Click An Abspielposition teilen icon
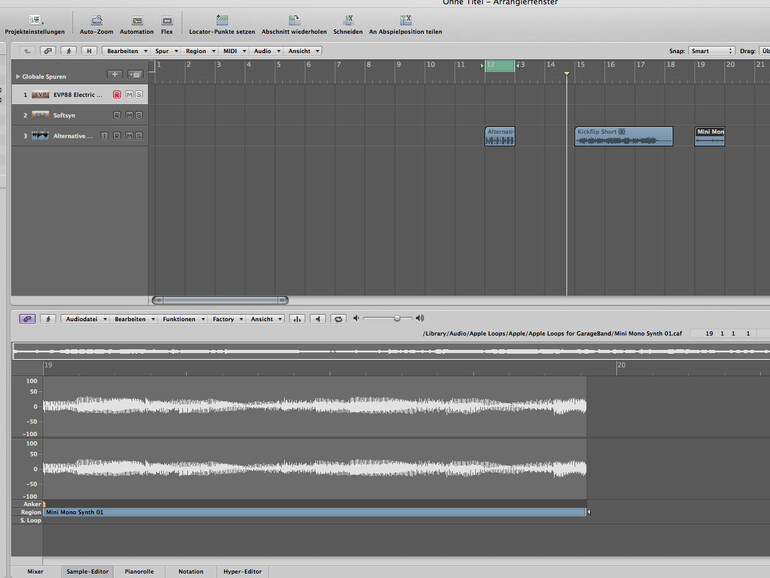 [405, 20]
